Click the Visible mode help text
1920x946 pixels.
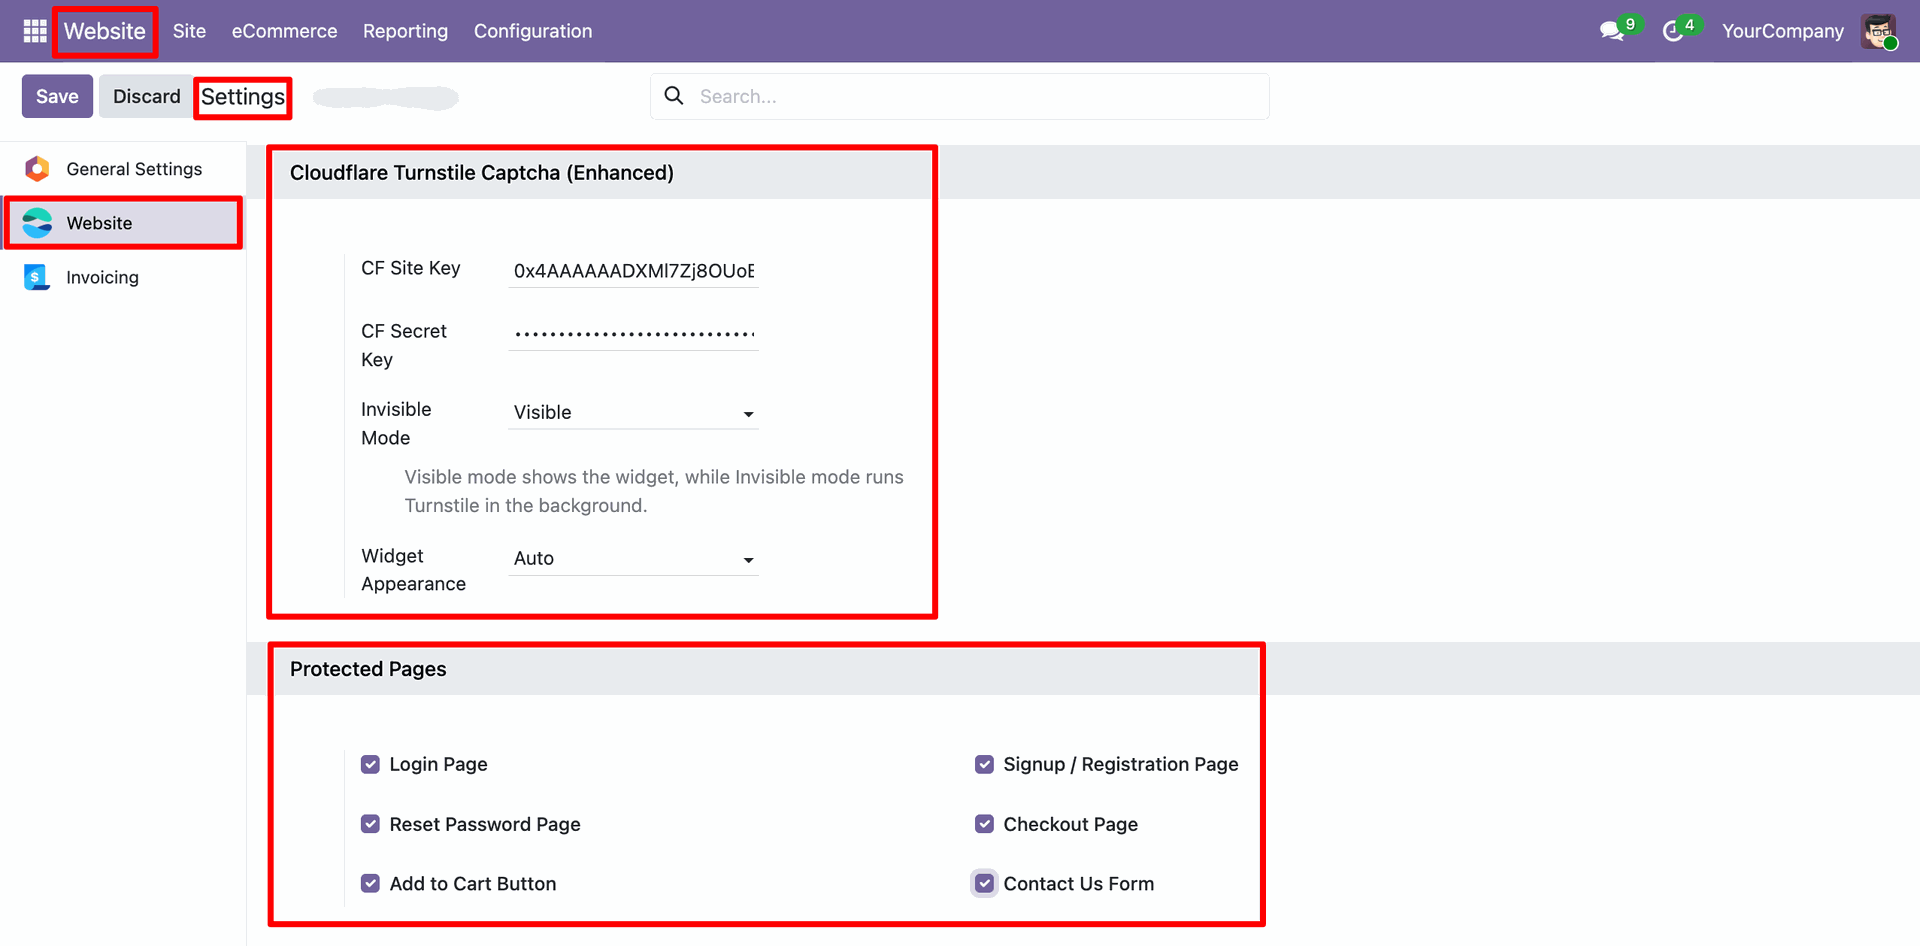tap(654, 491)
